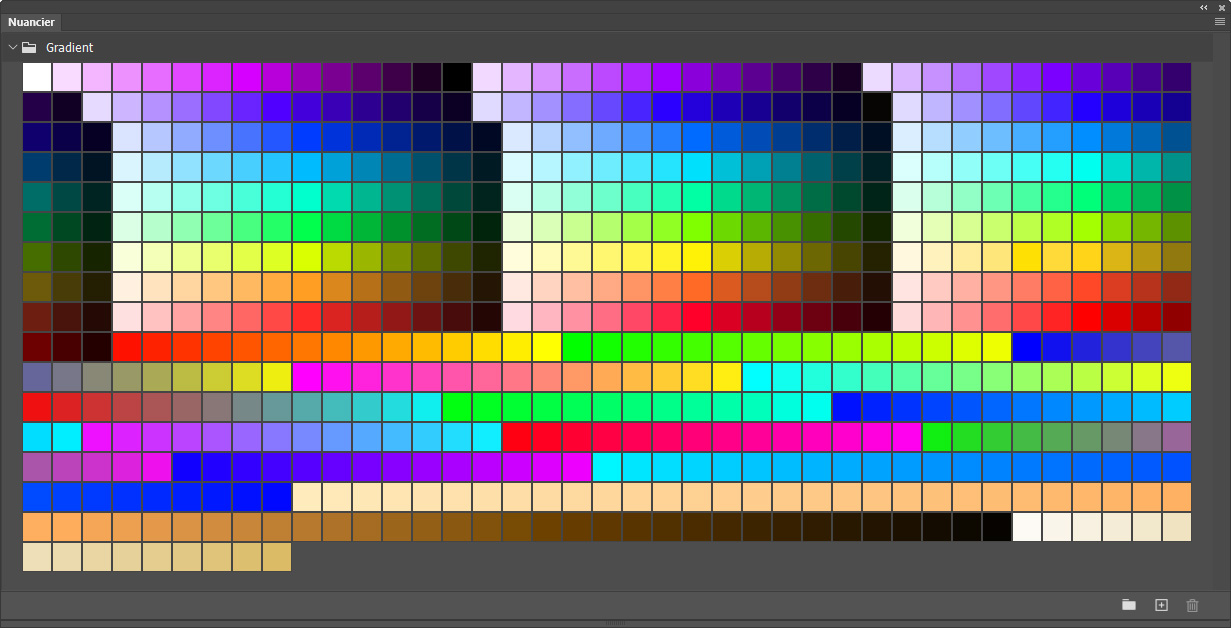
Task: Pick the off-white swatch right after black brown
Action: pos(1027,527)
